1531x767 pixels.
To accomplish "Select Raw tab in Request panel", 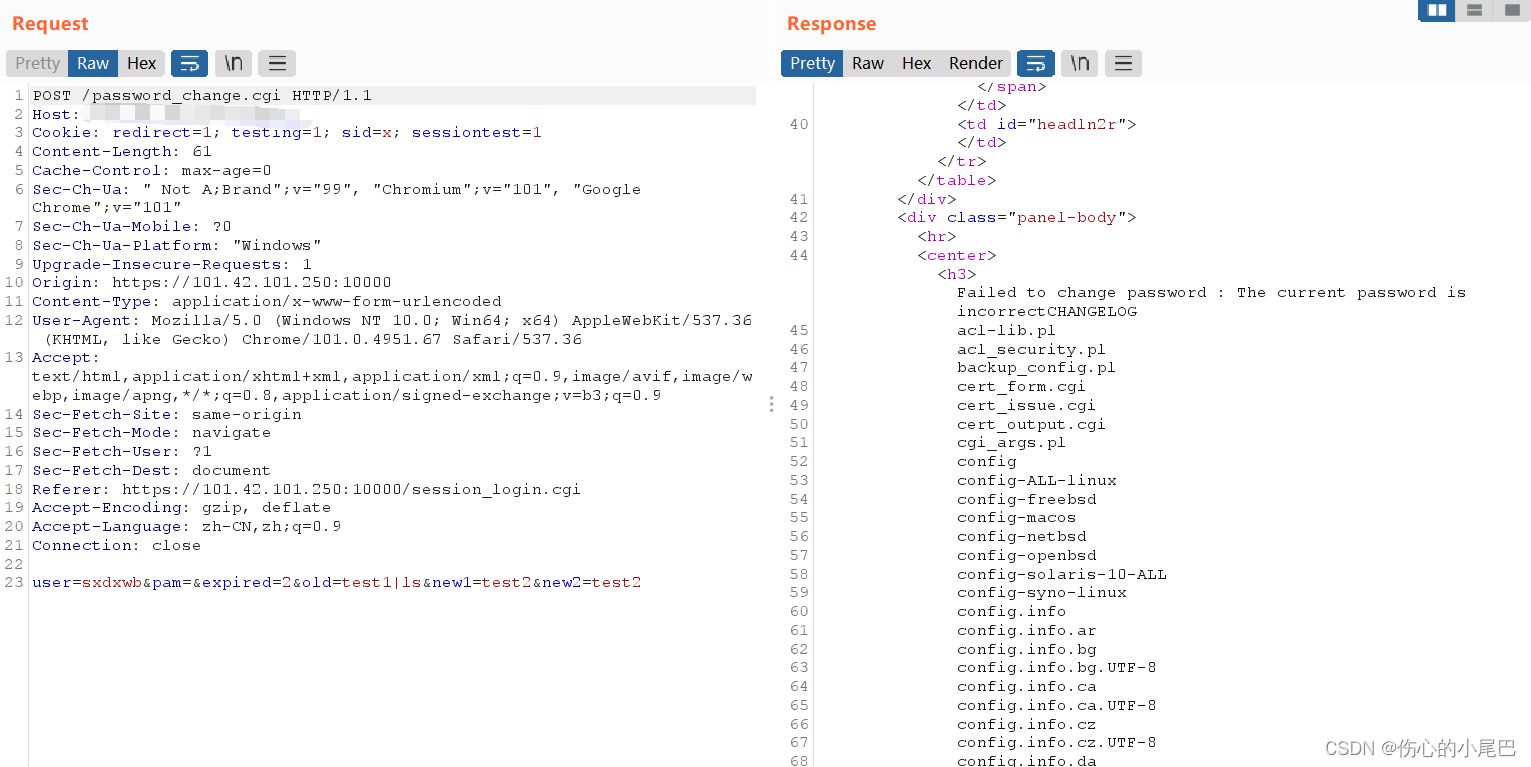I will (93, 63).
